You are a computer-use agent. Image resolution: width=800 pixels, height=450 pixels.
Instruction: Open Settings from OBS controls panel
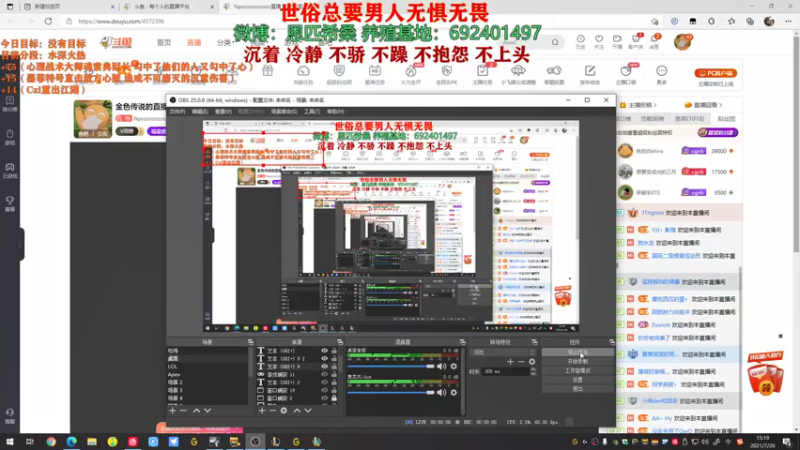(x=578, y=380)
